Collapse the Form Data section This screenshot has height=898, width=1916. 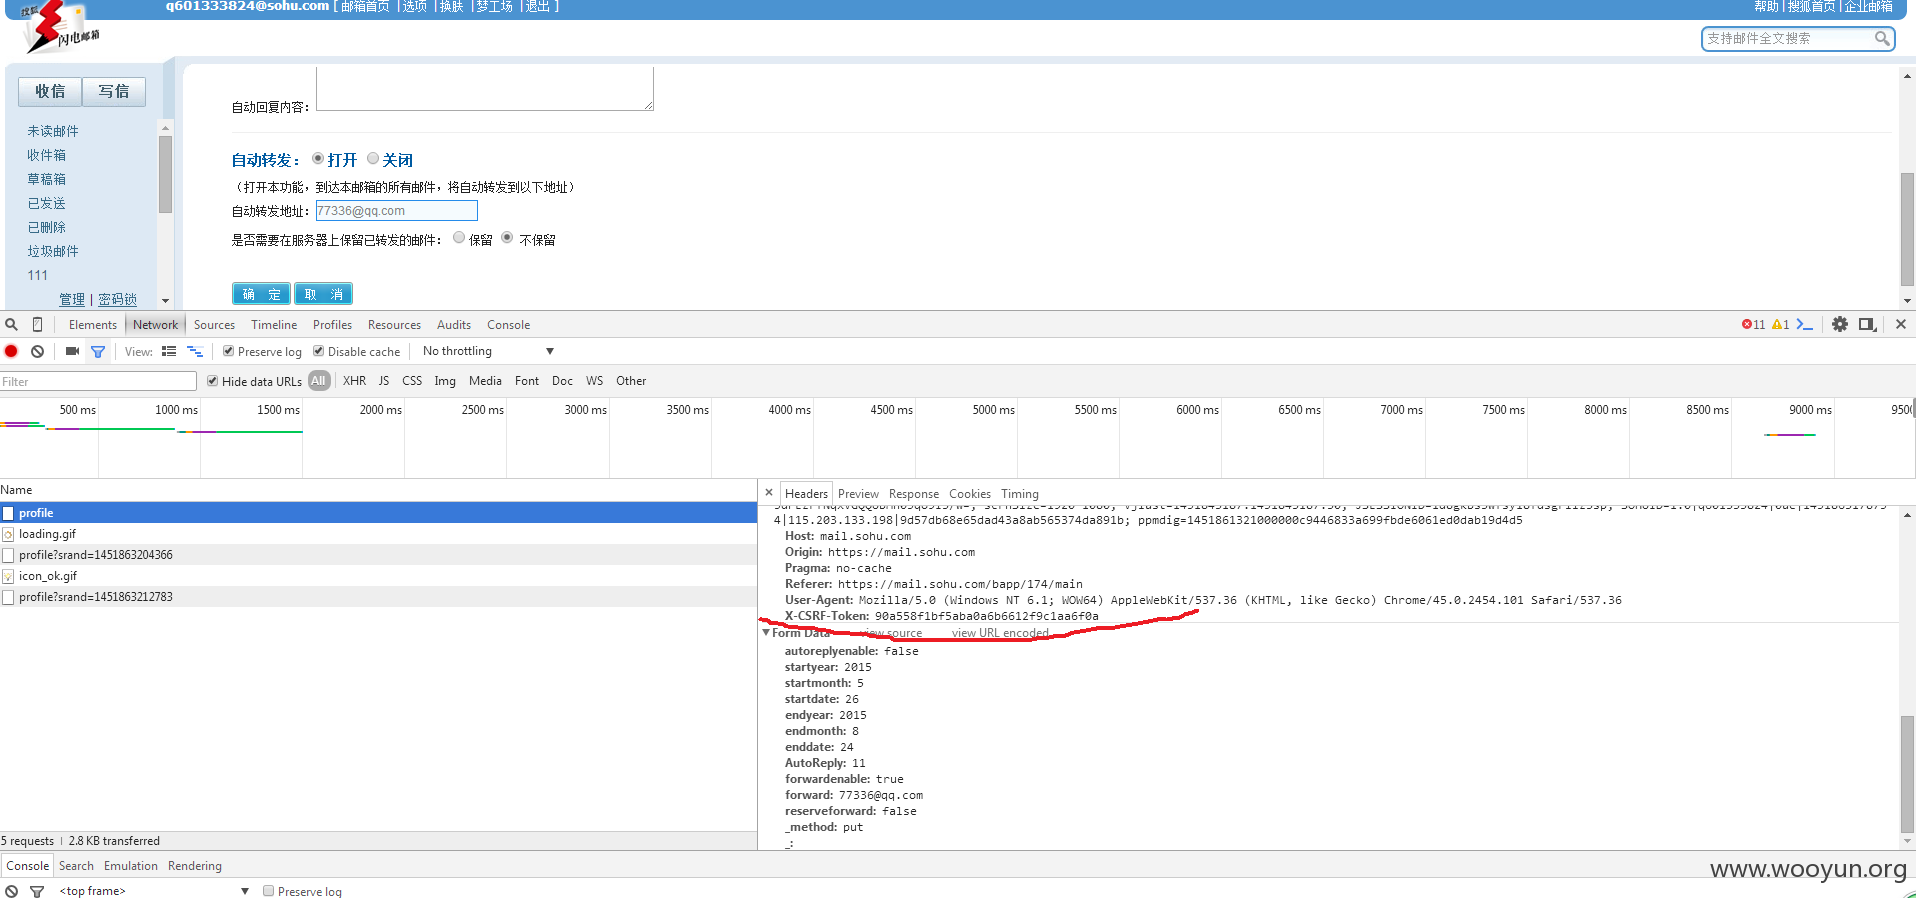pyautogui.click(x=766, y=632)
